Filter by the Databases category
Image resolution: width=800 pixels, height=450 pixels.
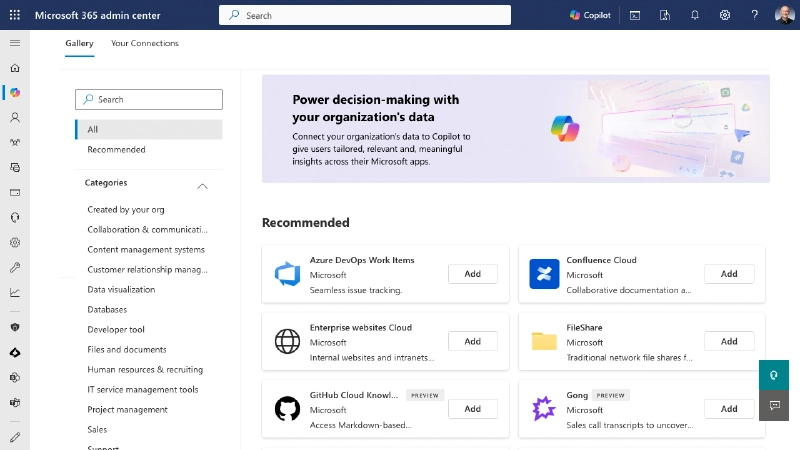(x=107, y=310)
